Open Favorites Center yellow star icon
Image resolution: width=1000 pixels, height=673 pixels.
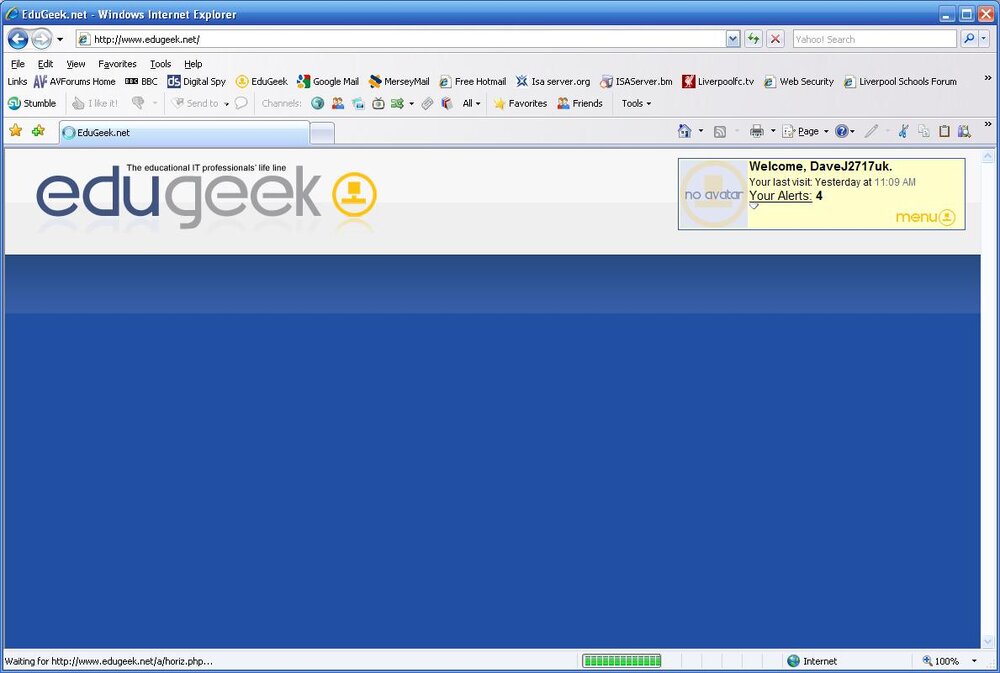click(x=15, y=131)
